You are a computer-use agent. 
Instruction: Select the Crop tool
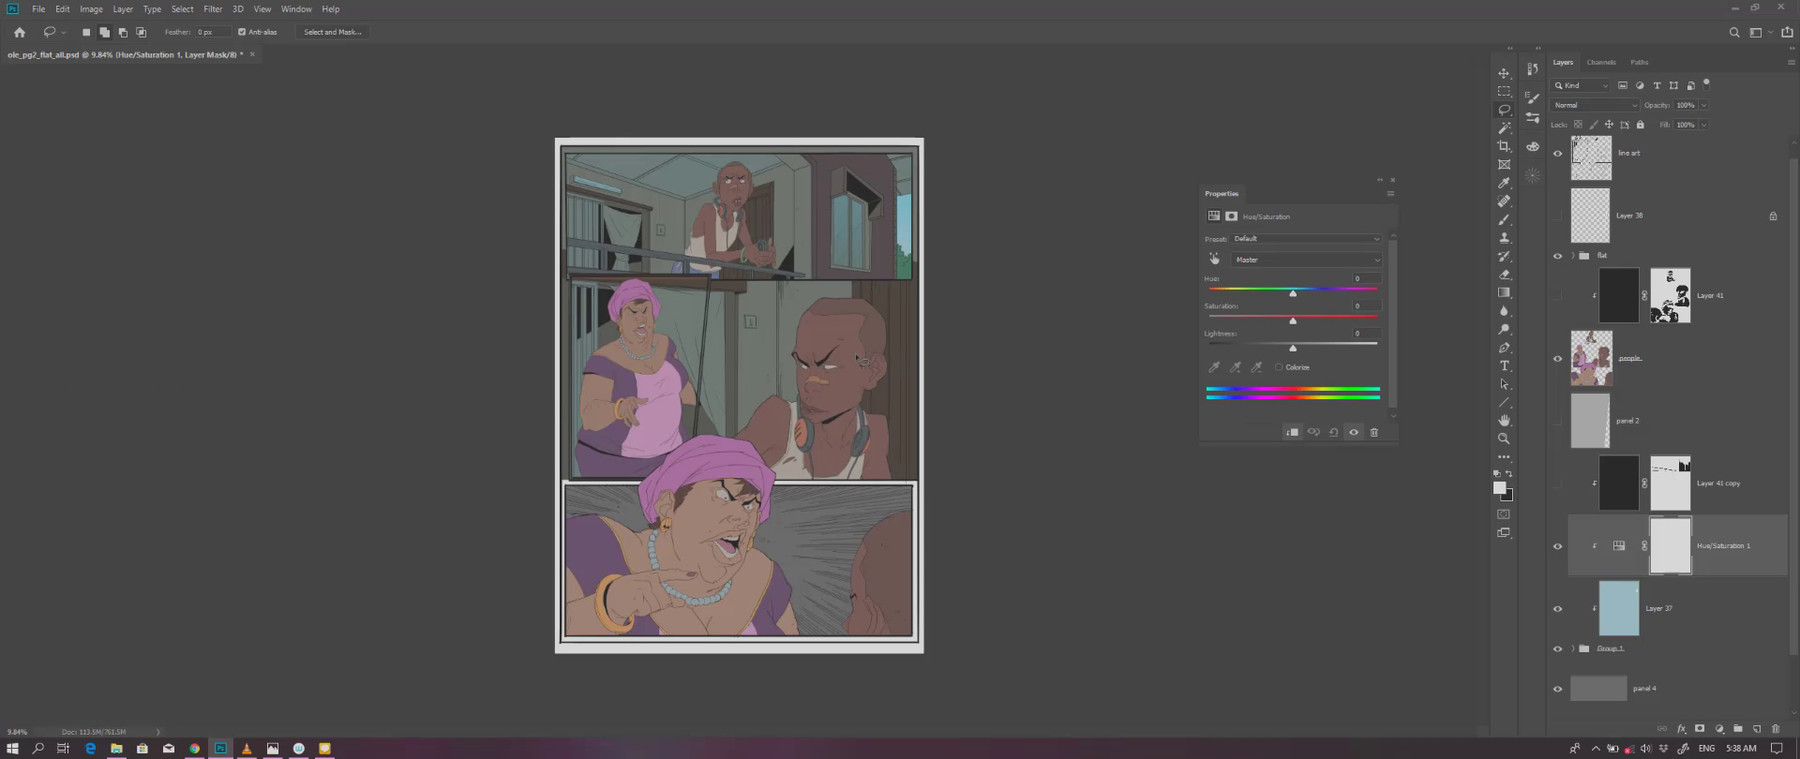1504,146
